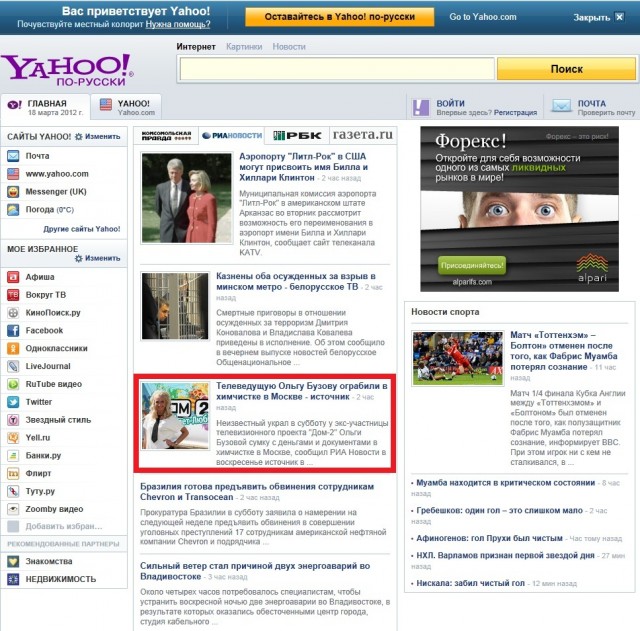Open the Tottenham match sports photo
The height and width of the screenshot is (631, 640).
pyautogui.click(x=458, y=358)
